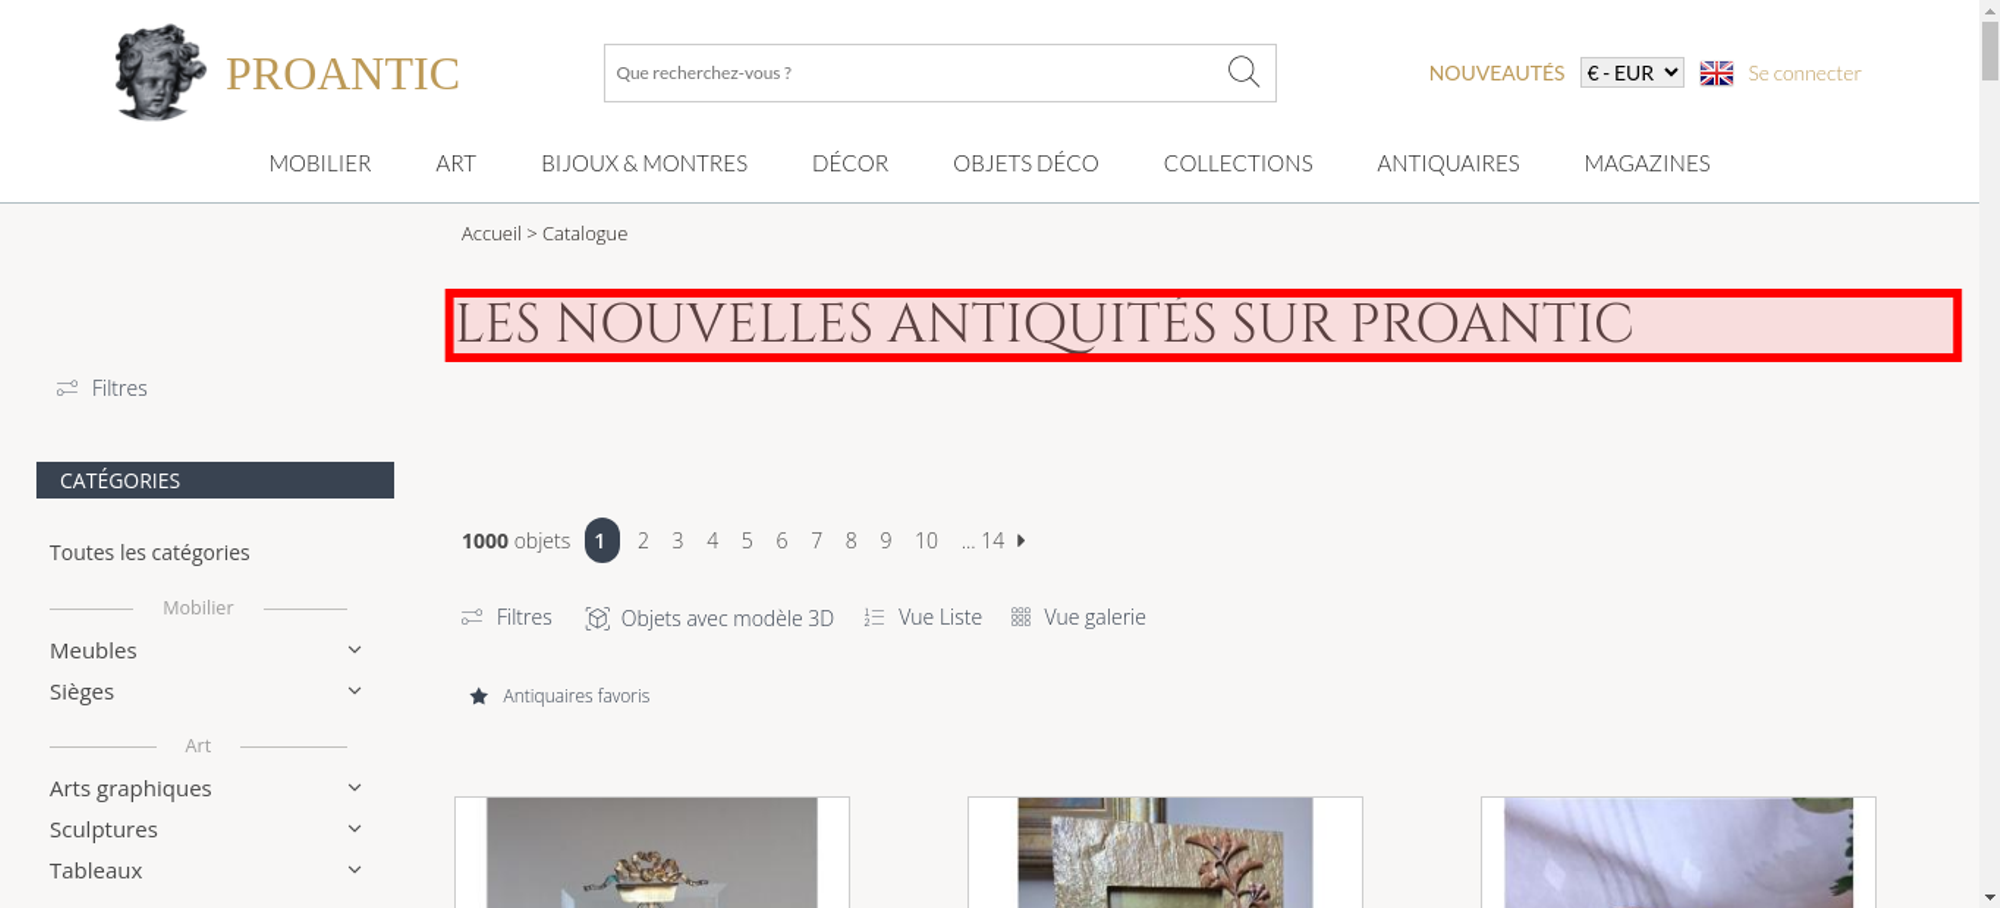Image resolution: width=2000 pixels, height=908 pixels.
Task: Go to the next page arrow
Action: click(1021, 540)
